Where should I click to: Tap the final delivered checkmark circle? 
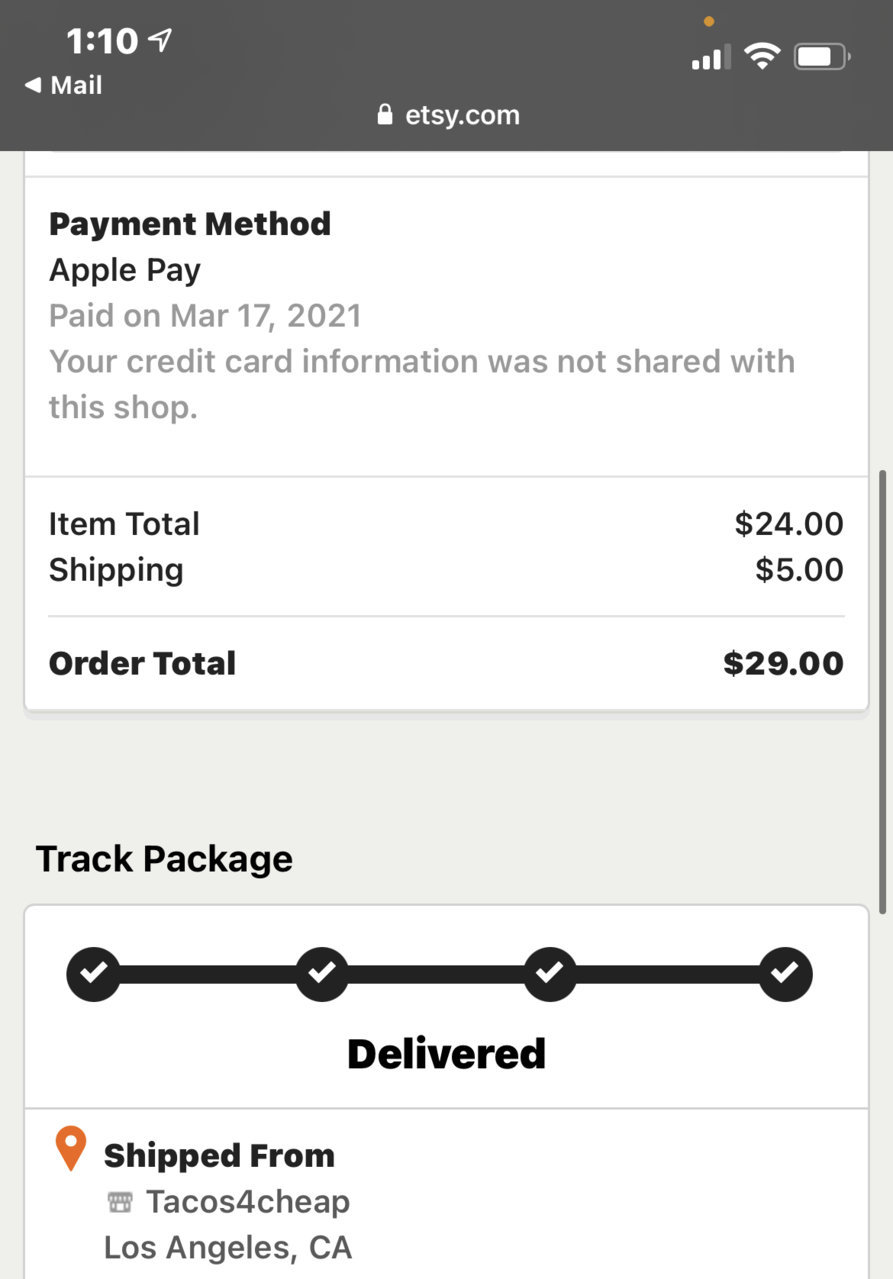point(785,973)
